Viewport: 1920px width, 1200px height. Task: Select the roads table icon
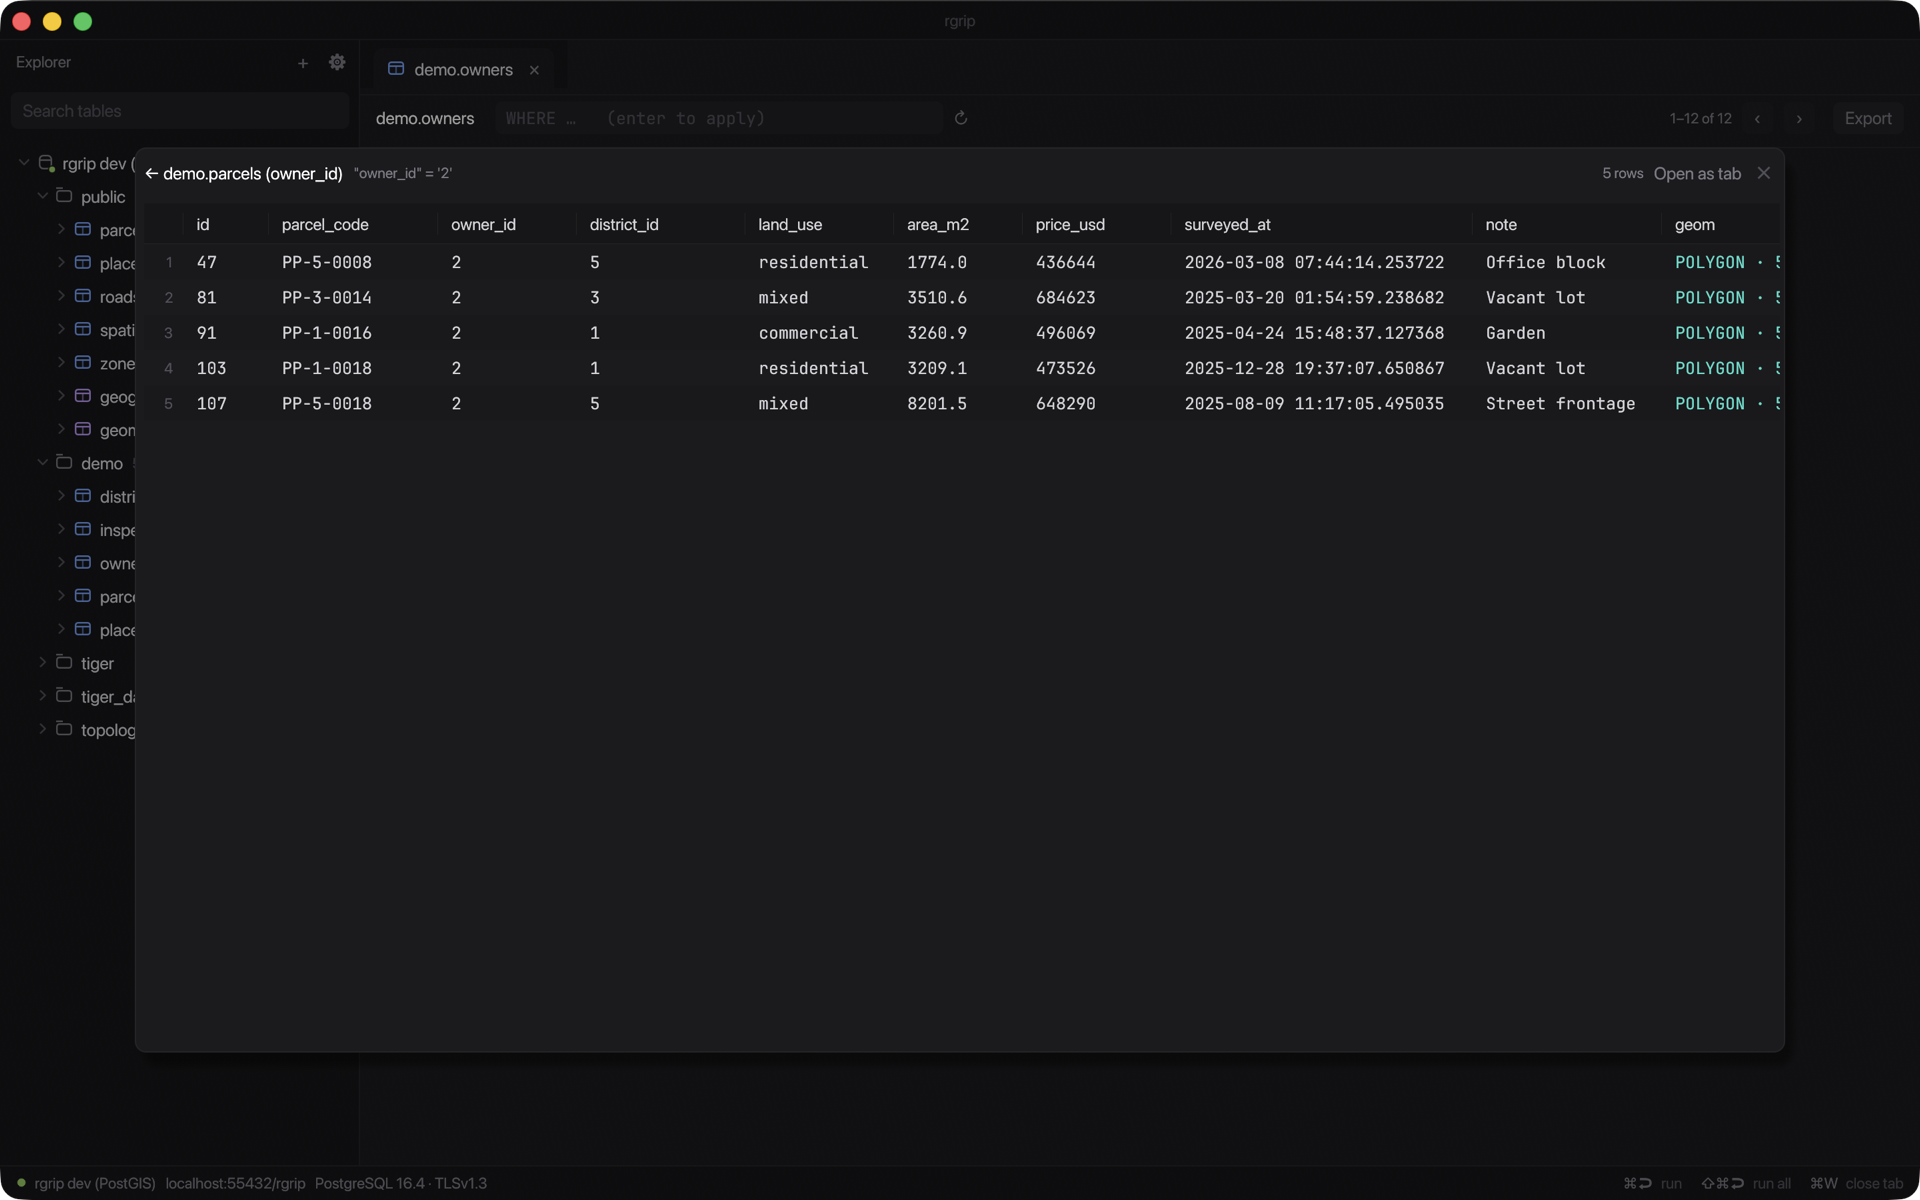[83, 296]
